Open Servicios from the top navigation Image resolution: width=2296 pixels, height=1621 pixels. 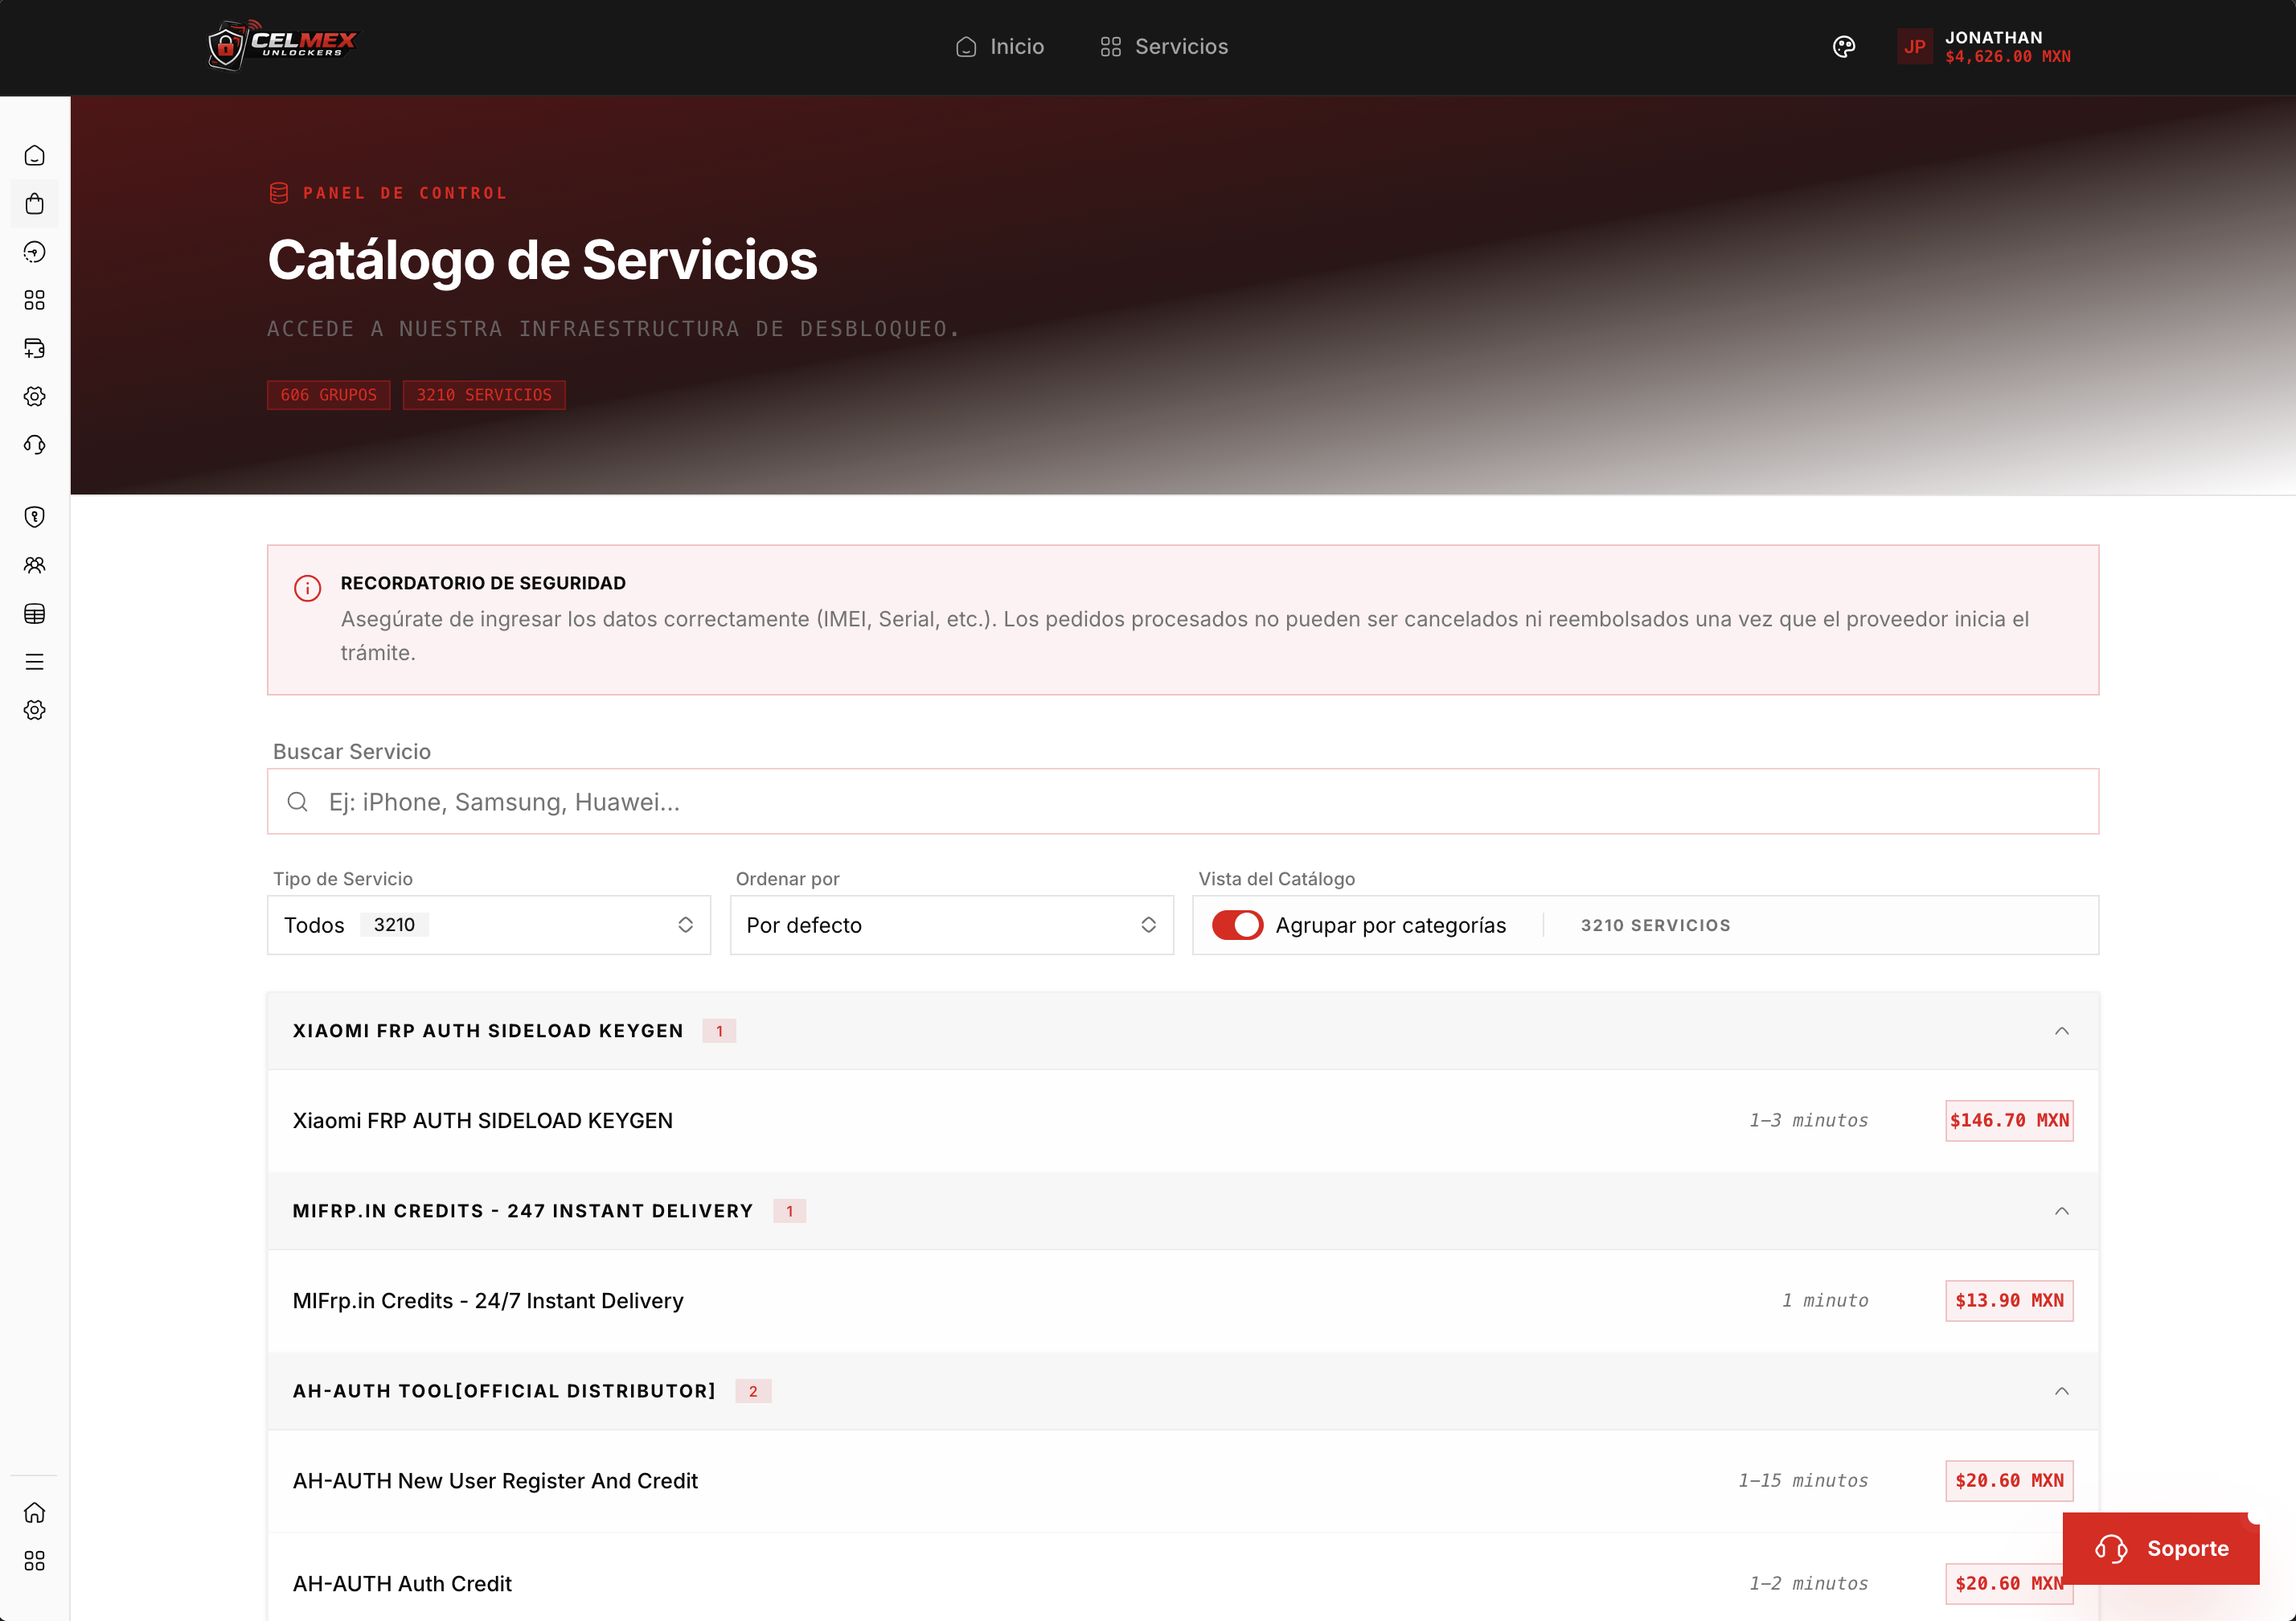(x=1163, y=46)
